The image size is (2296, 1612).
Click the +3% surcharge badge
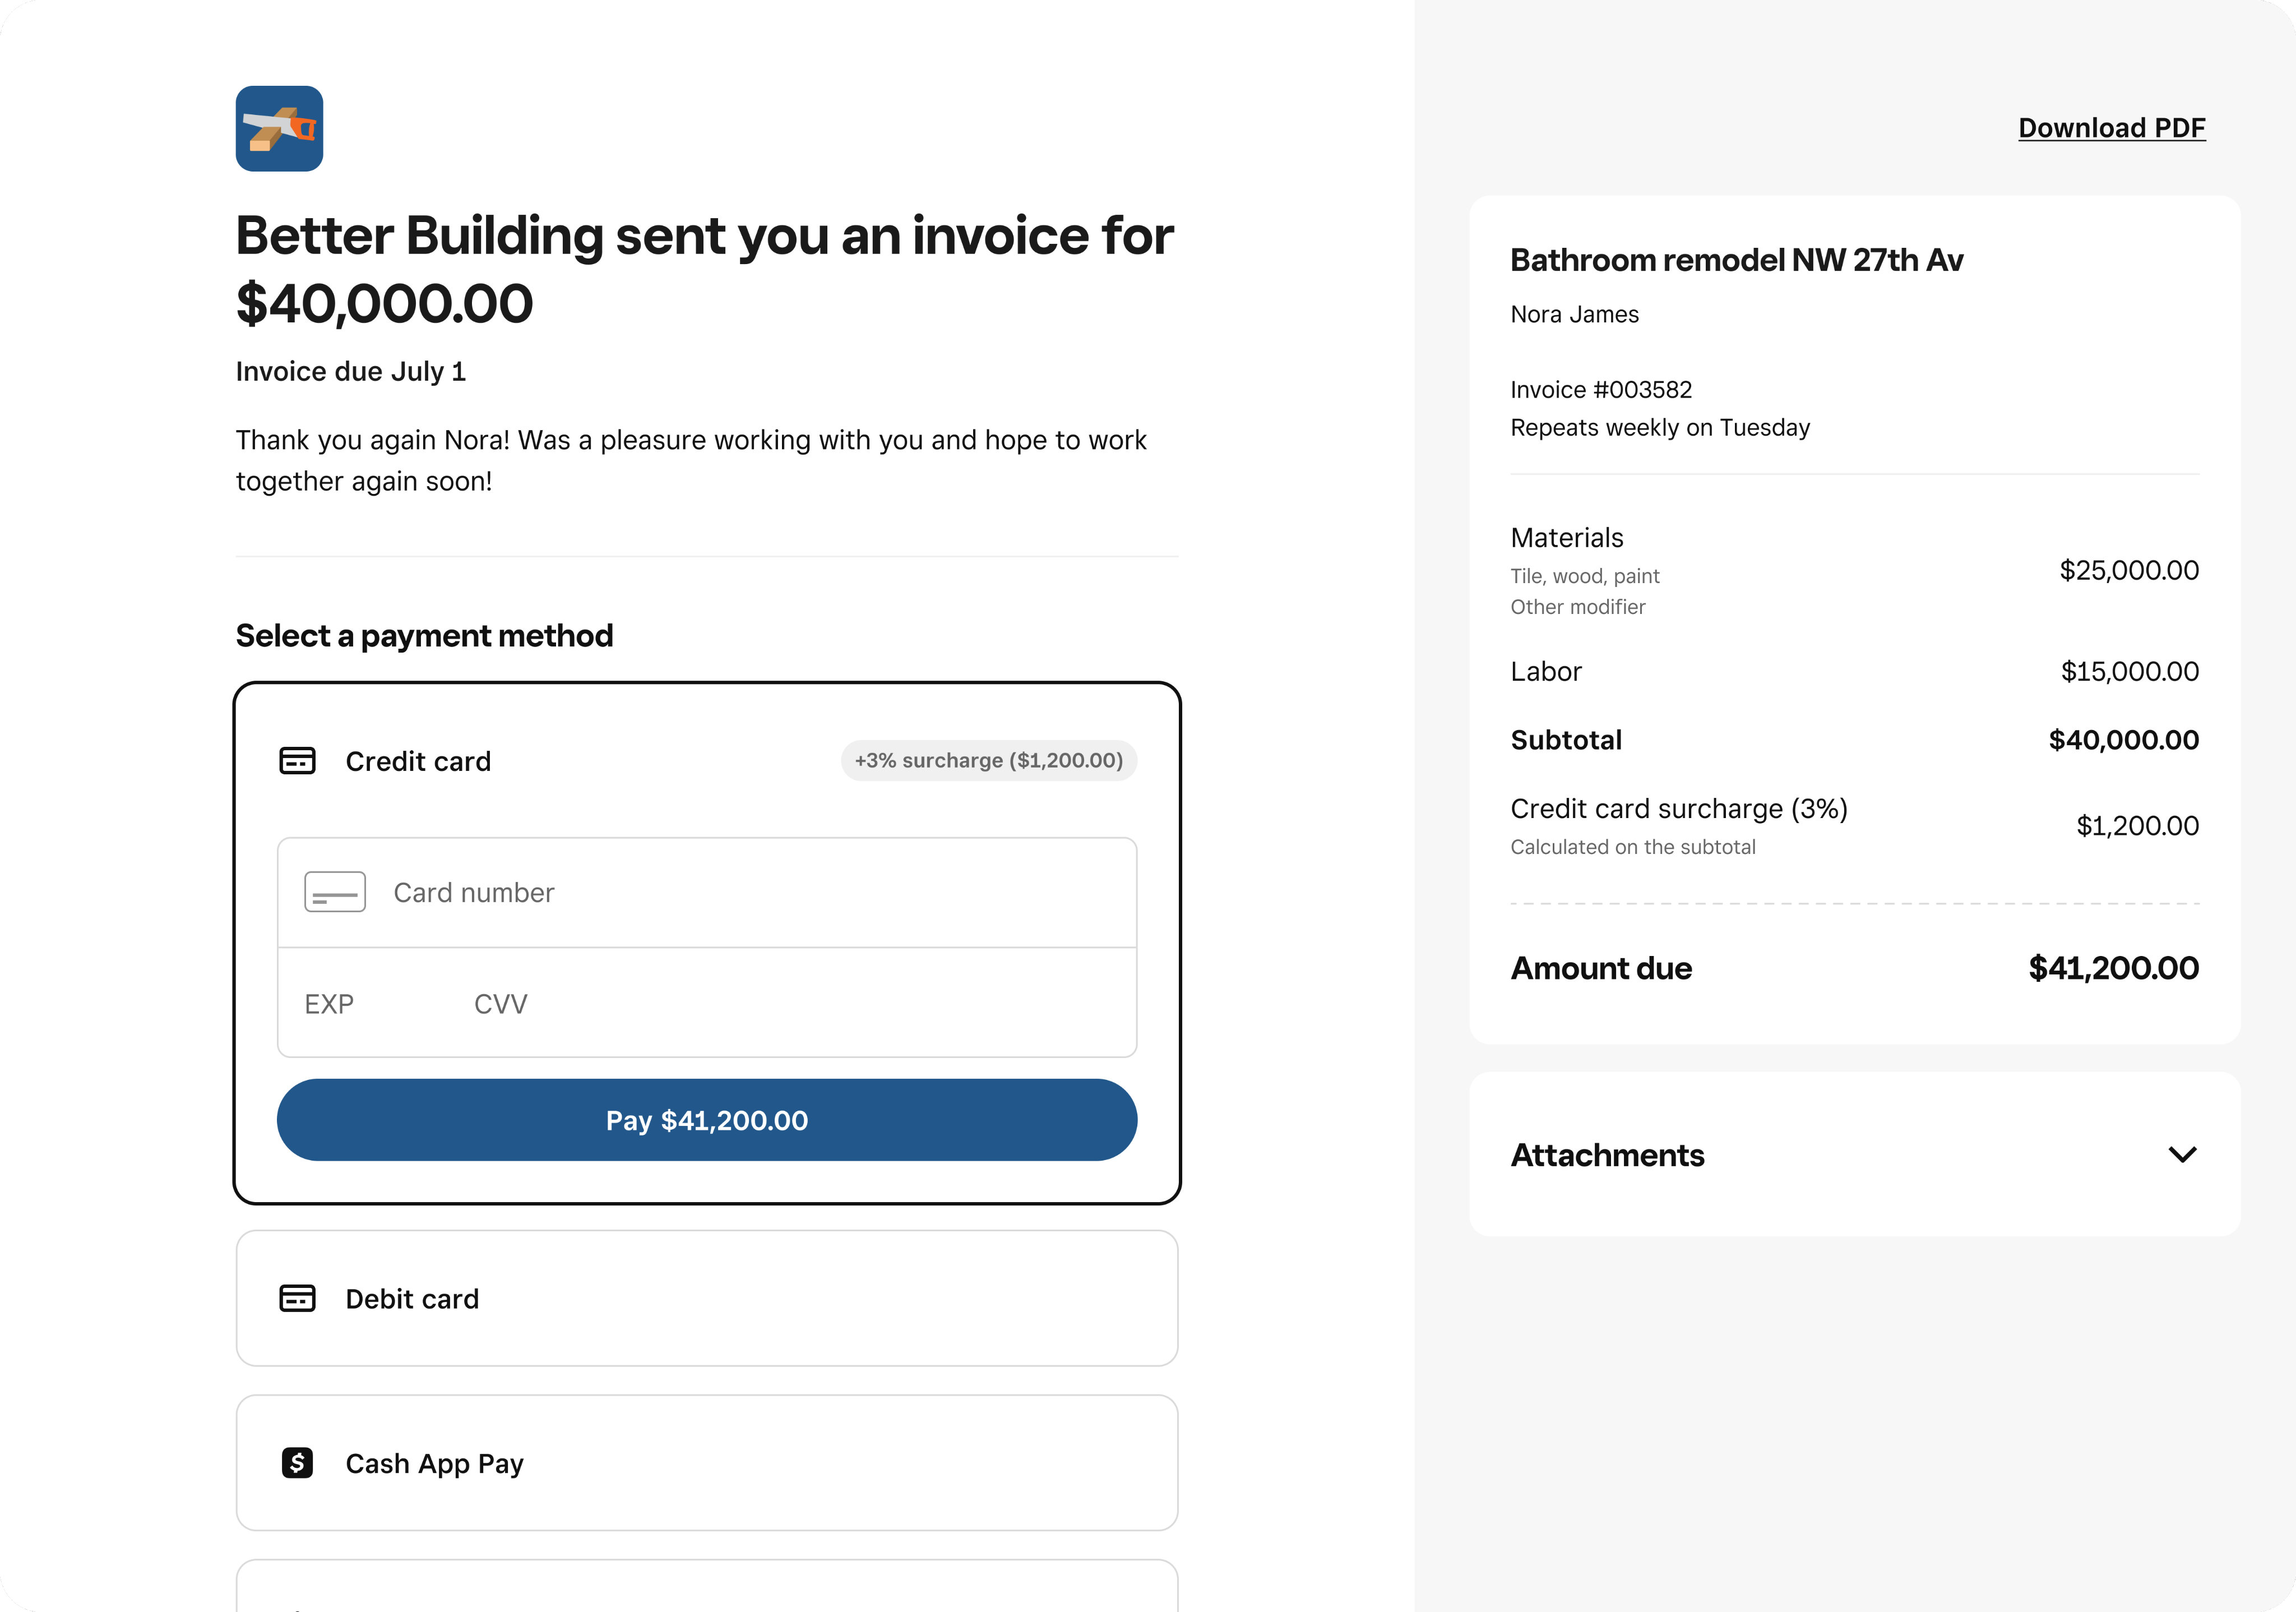point(988,761)
